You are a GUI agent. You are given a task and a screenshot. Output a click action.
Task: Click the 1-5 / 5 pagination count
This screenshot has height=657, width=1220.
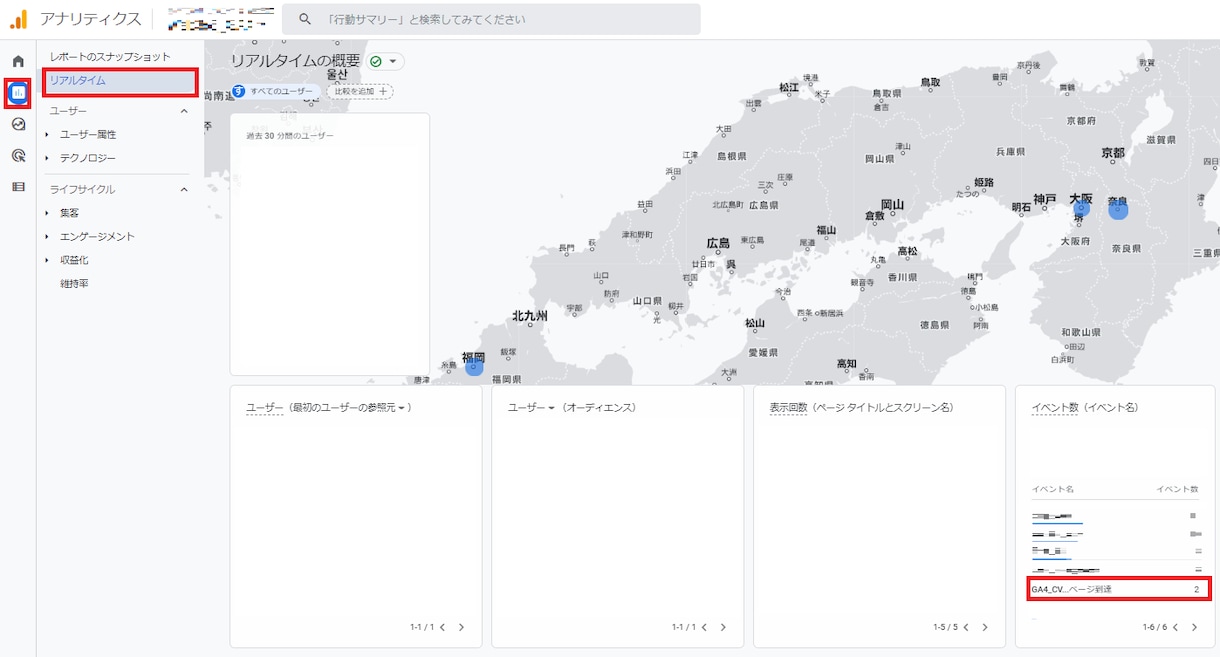pyautogui.click(x=943, y=627)
